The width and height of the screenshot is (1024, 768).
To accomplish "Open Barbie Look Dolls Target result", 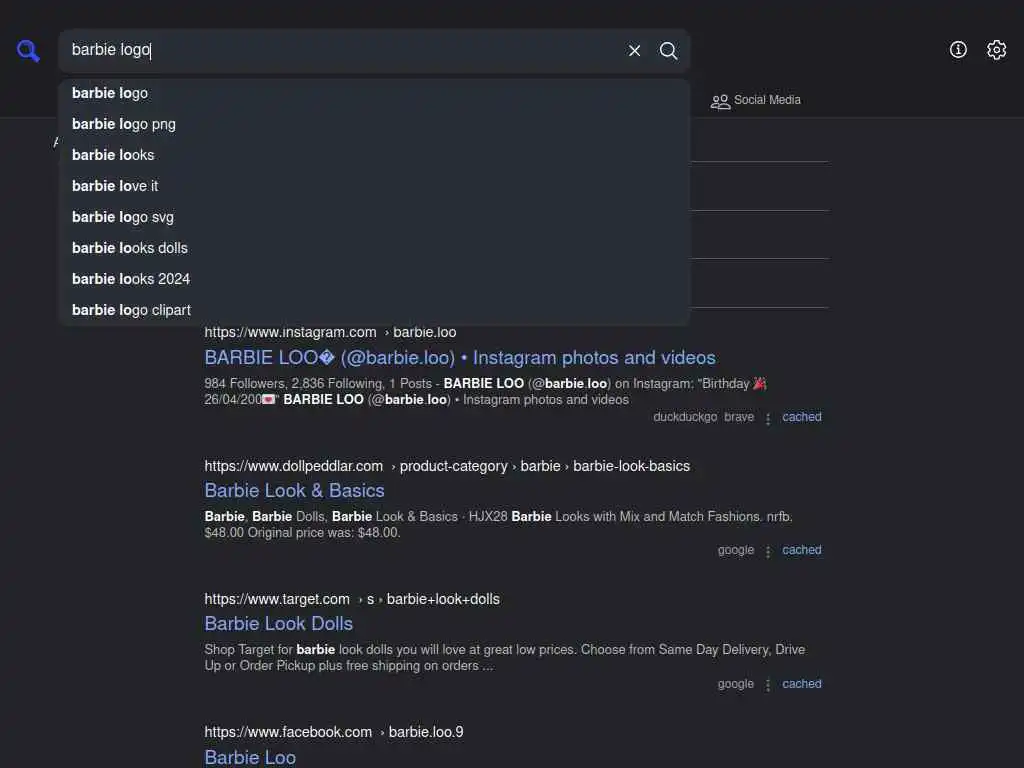I will [279, 624].
